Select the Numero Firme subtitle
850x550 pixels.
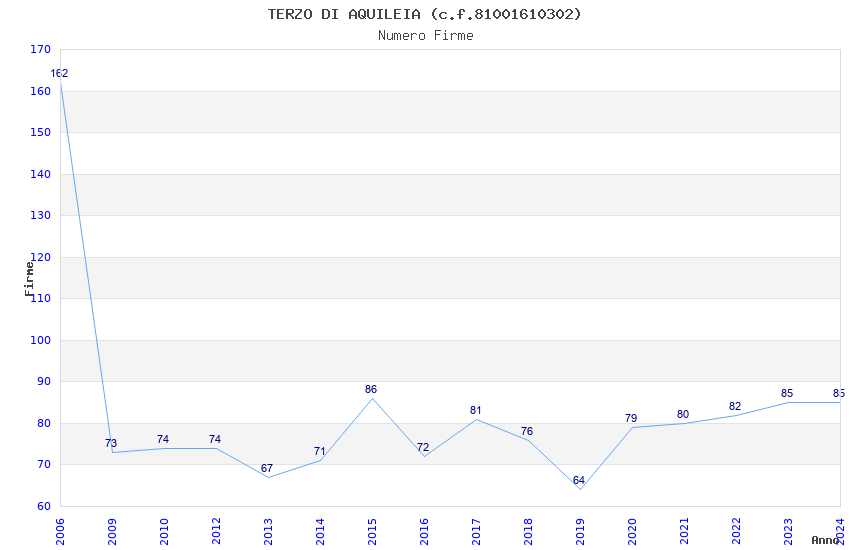pyautogui.click(x=426, y=36)
